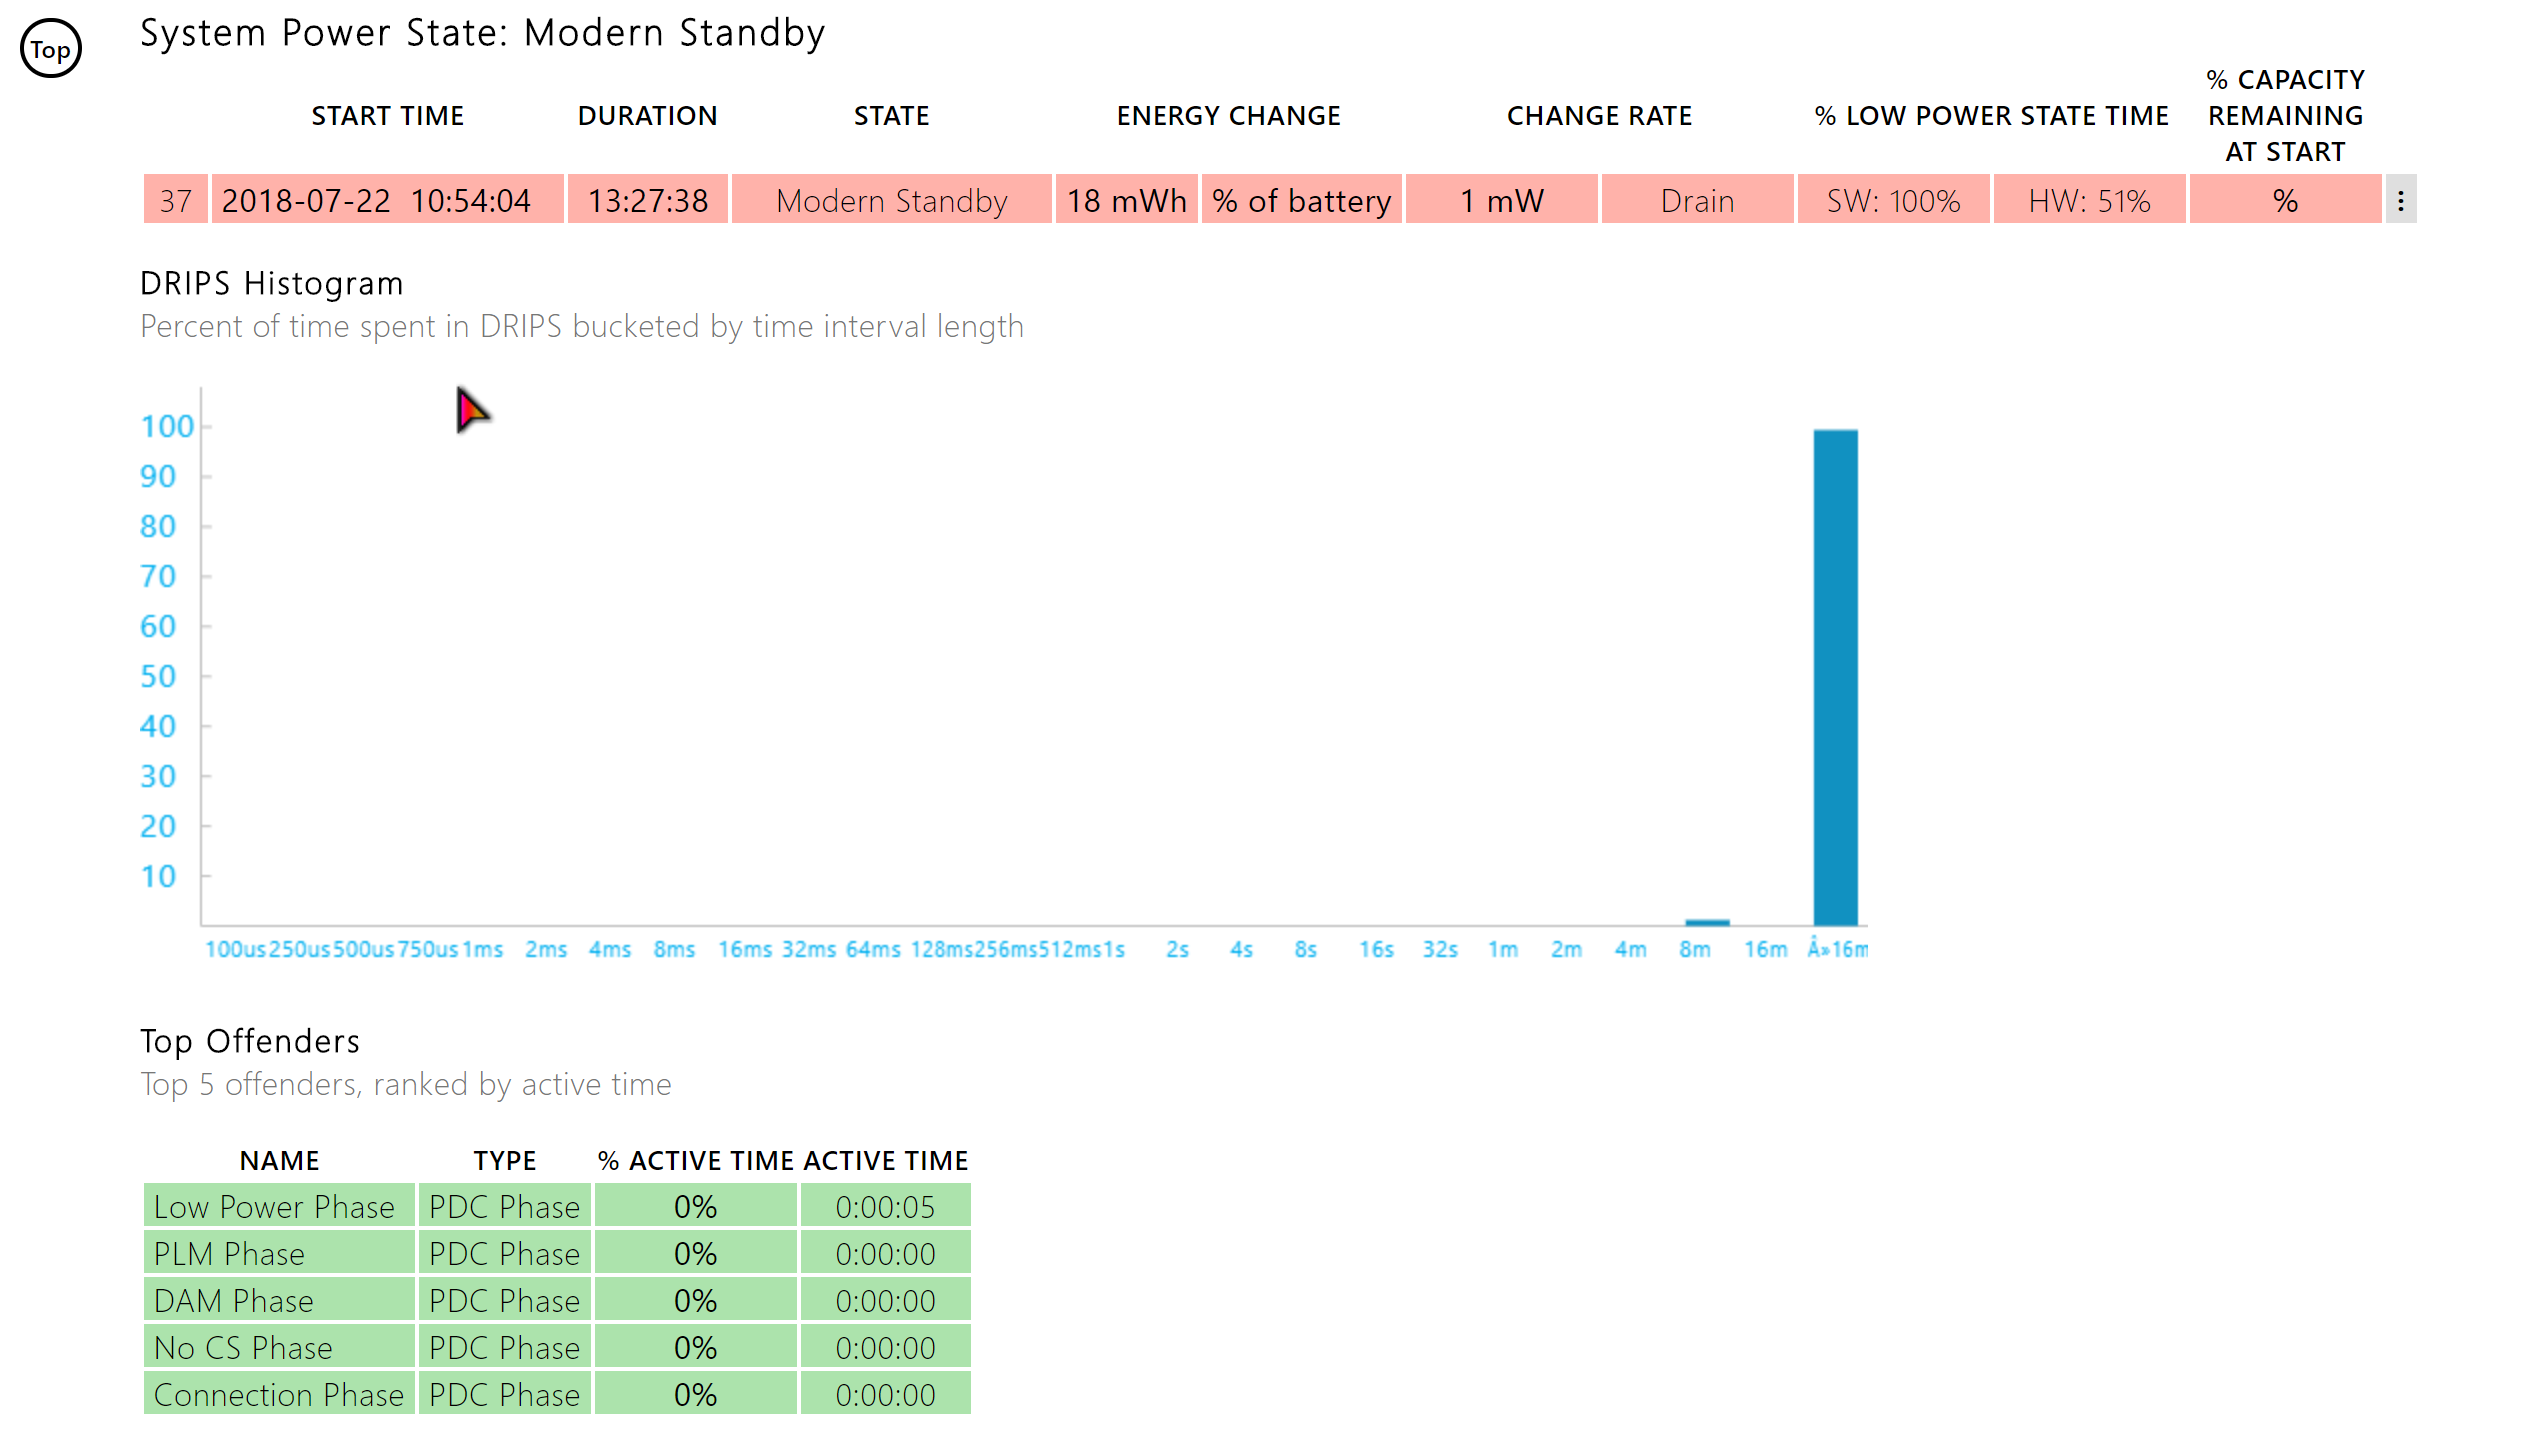Click the Connection Phase offender name
The width and height of the screenshot is (2528, 1452).
[278, 1395]
